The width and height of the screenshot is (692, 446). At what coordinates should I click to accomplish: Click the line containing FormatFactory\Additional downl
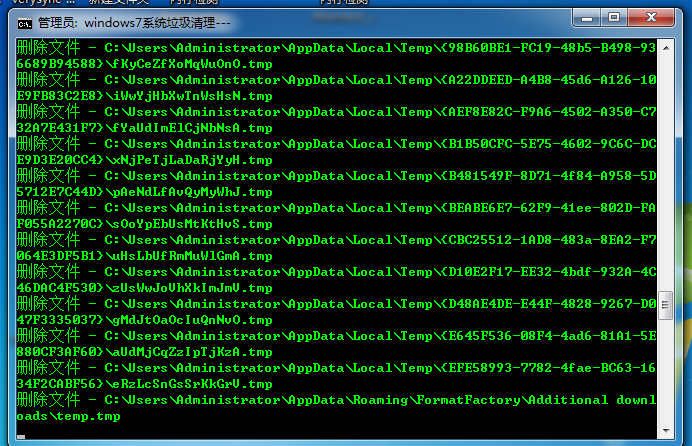(x=336, y=400)
